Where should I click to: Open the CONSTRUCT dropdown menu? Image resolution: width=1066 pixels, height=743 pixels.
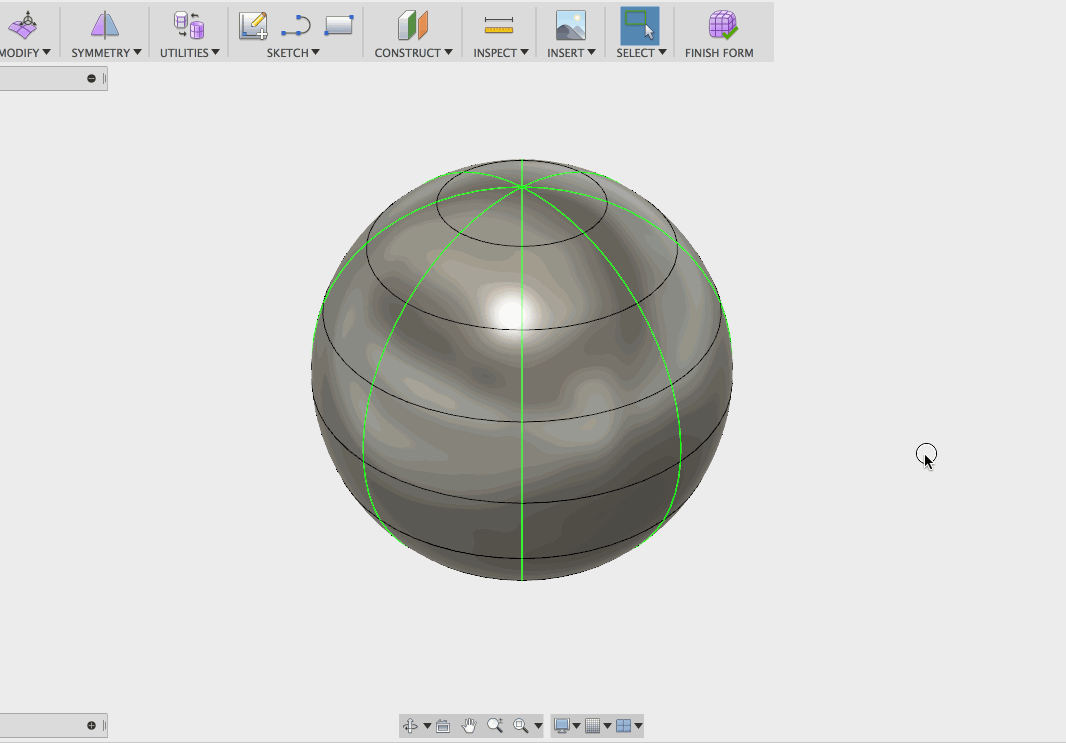(x=413, y=53)
